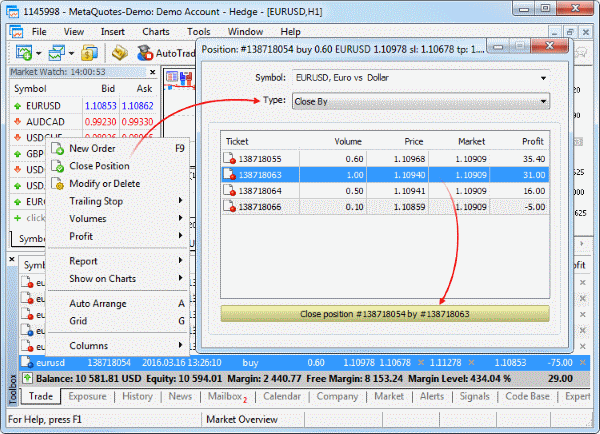The width and height of the screenshot is (600, 434).
Task: Click the Profit column header in dialog
Action: coord(533,142)
